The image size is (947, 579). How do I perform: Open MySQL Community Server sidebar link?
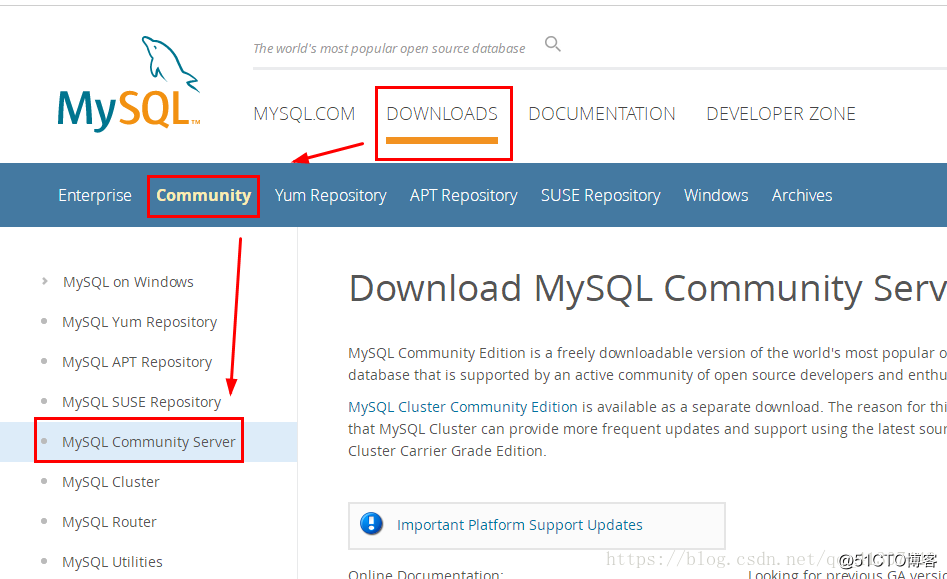(149, 442)
